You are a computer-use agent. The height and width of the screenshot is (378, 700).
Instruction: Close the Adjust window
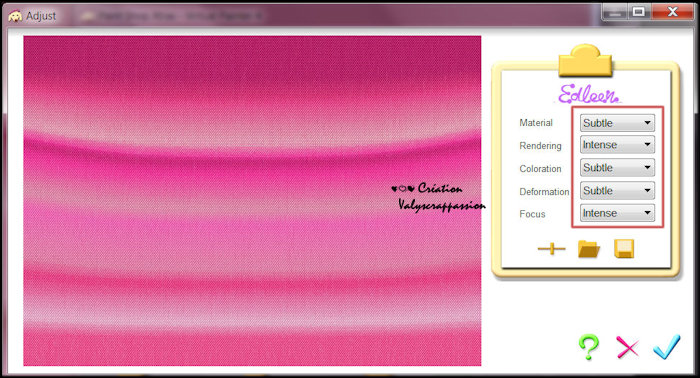point(672,12)
